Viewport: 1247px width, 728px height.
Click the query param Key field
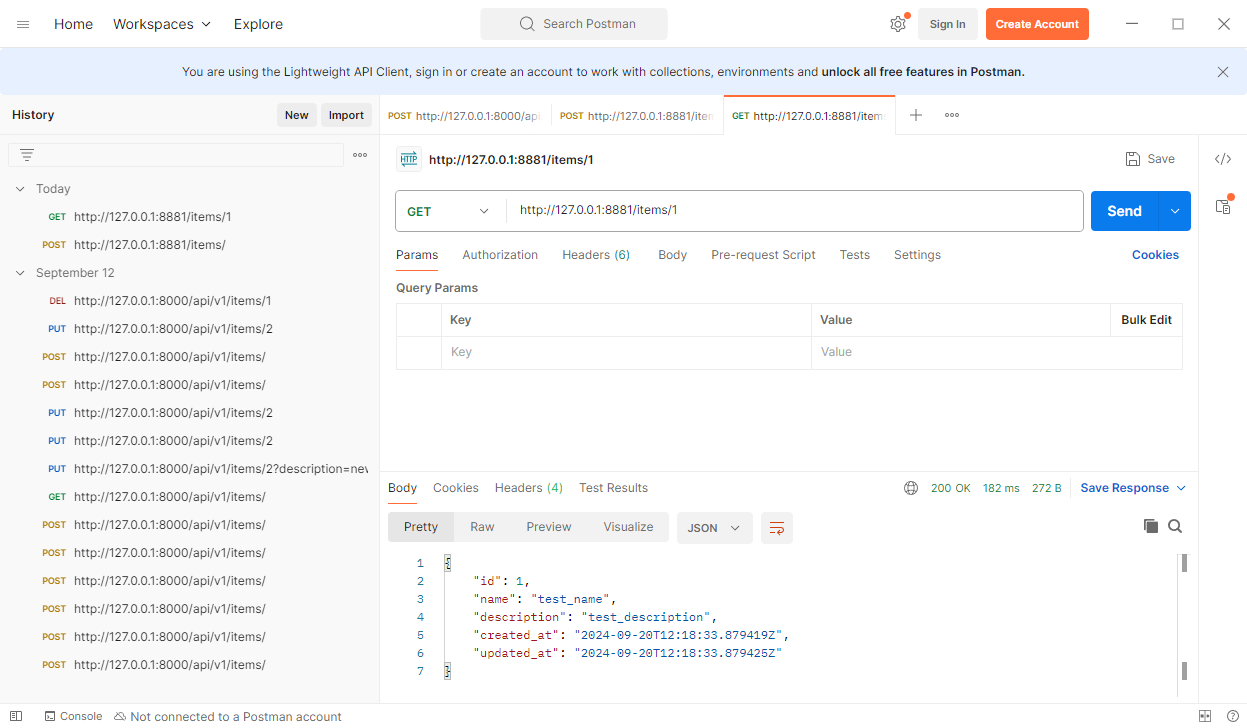626,352
